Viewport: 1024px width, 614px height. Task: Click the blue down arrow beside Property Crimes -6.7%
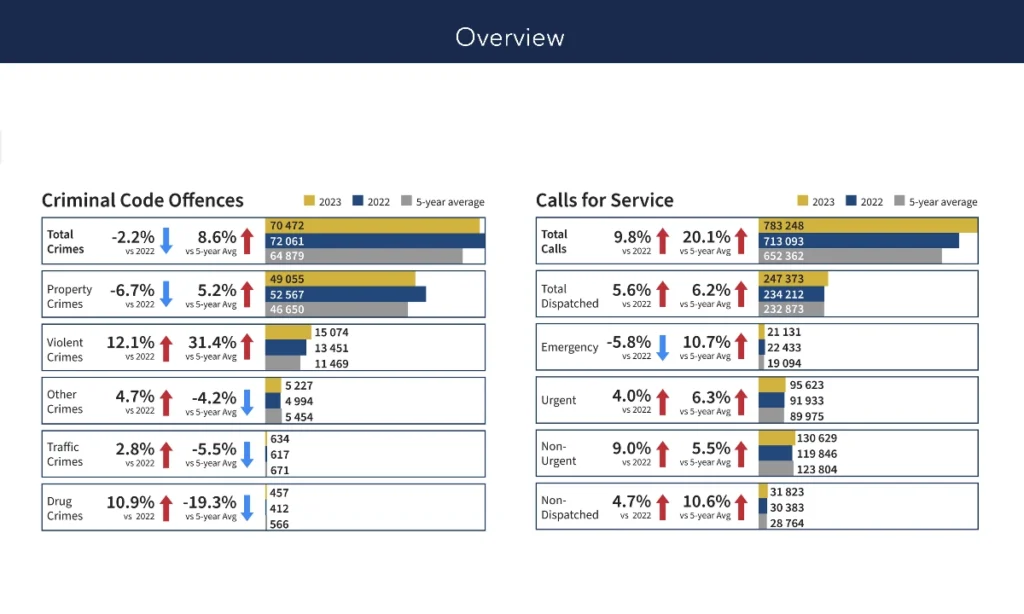(167, 294)
